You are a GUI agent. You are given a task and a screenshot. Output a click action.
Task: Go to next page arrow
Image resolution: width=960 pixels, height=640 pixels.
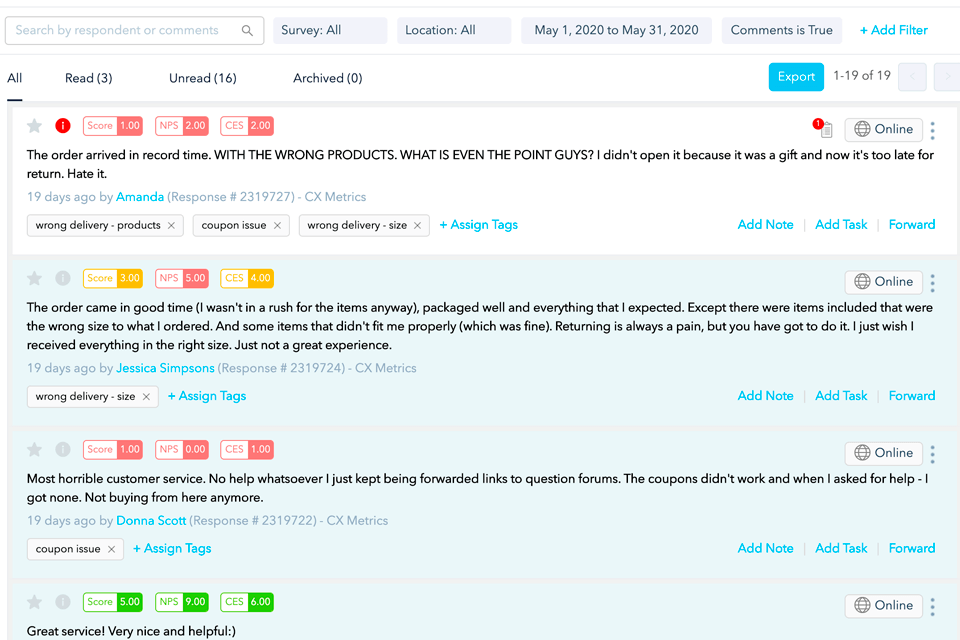[x=947, y=77]
